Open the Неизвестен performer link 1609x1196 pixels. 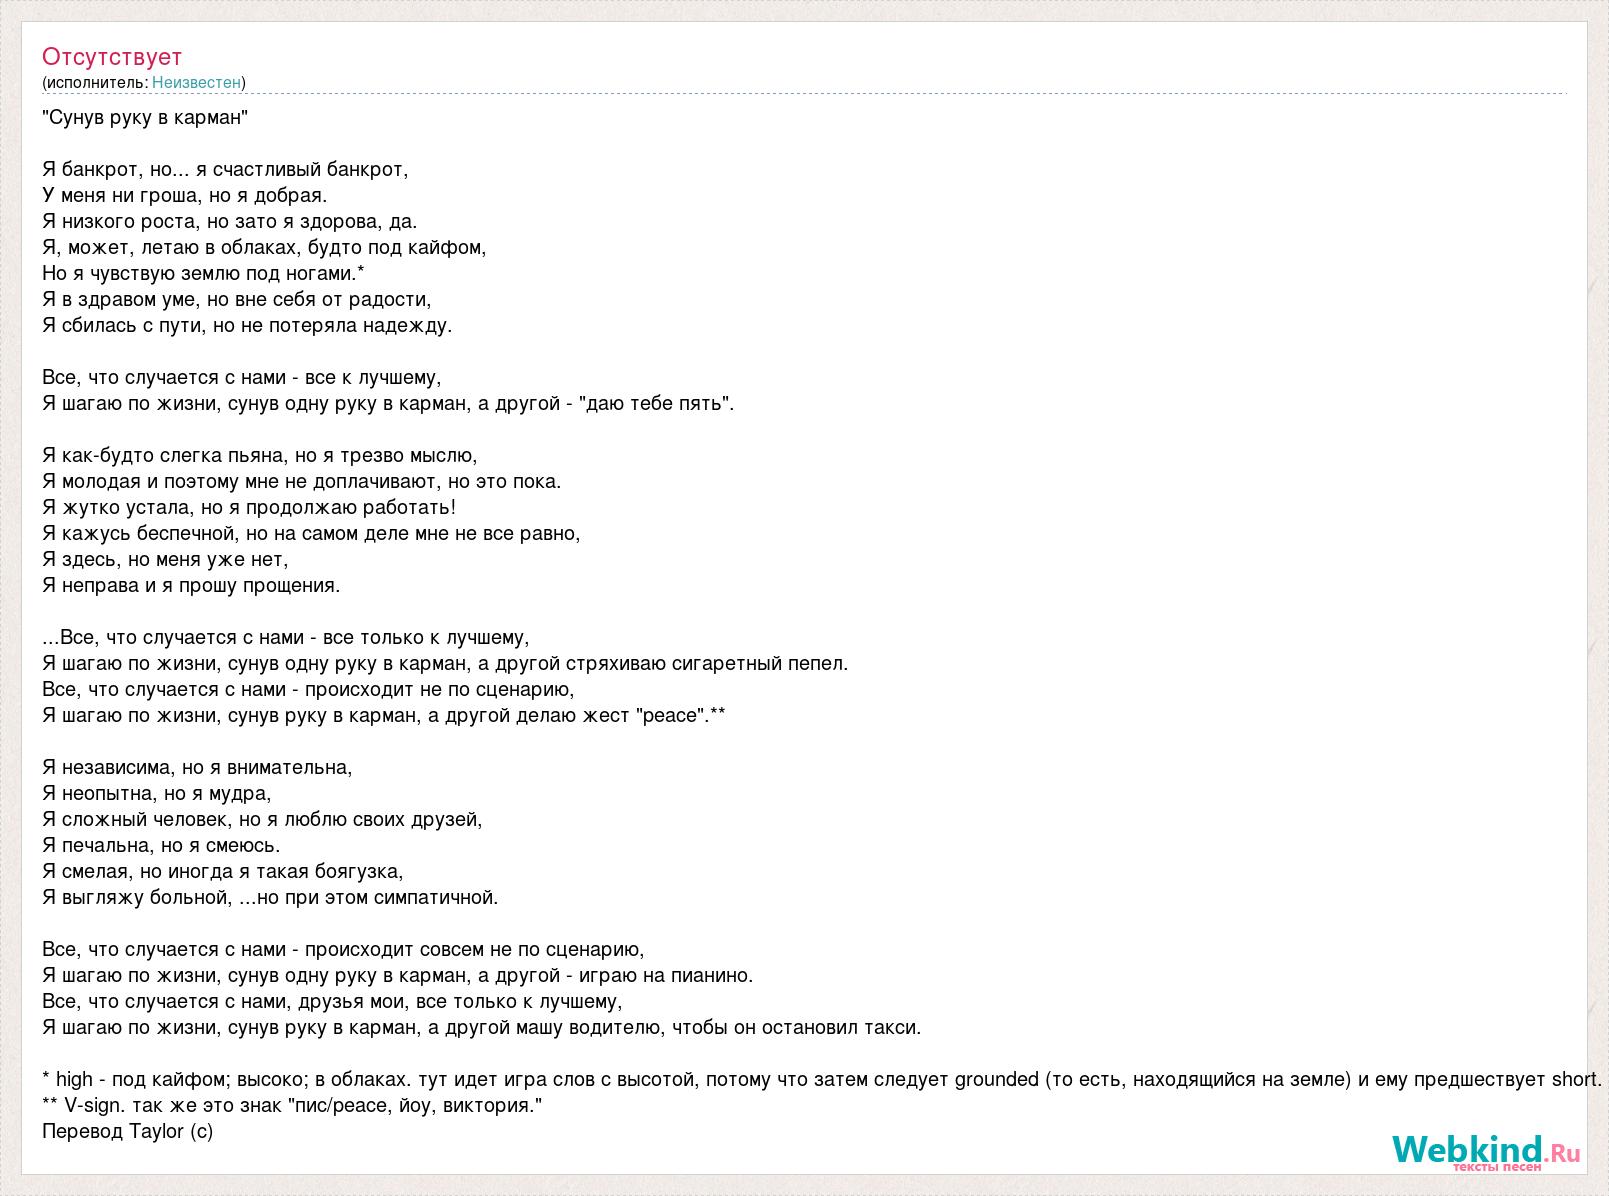[x=196, y=82]
